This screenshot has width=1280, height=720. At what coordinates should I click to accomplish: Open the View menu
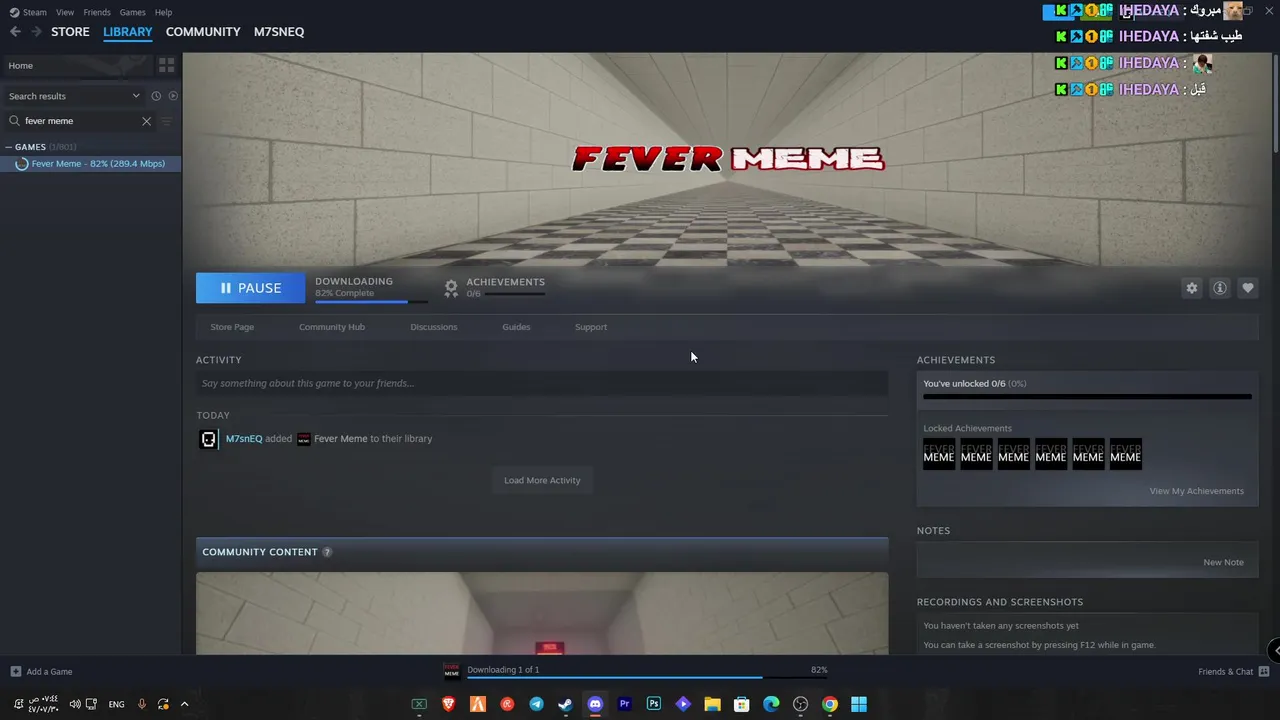(65, 12)
